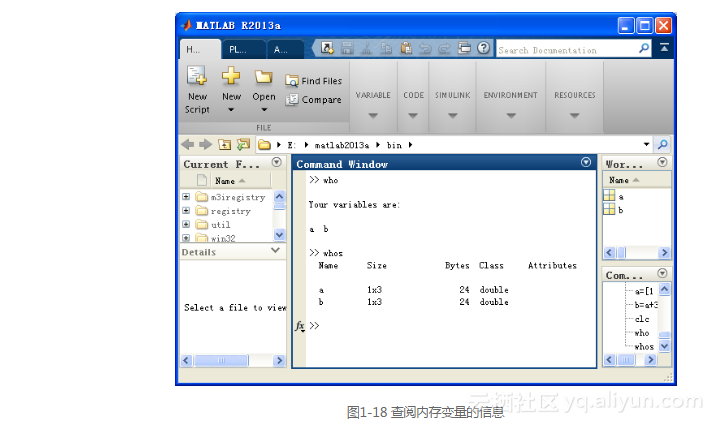Click the Copy icon in quick access toolbar
This screenshot has height=424, width=714.
pyautogui.click(x=386, y=48)
